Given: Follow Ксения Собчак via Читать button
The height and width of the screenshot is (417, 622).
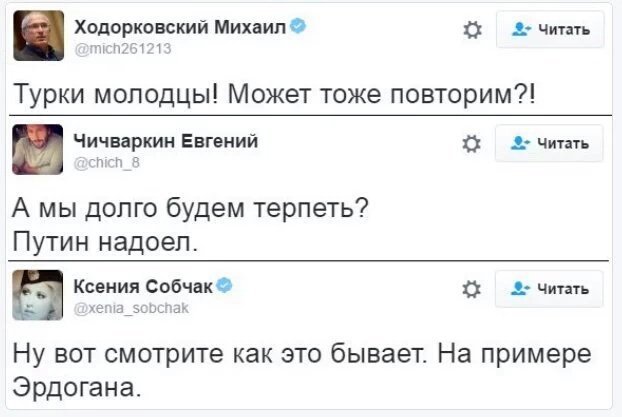Looking at the screenshot, I should (x=549, y=289).
